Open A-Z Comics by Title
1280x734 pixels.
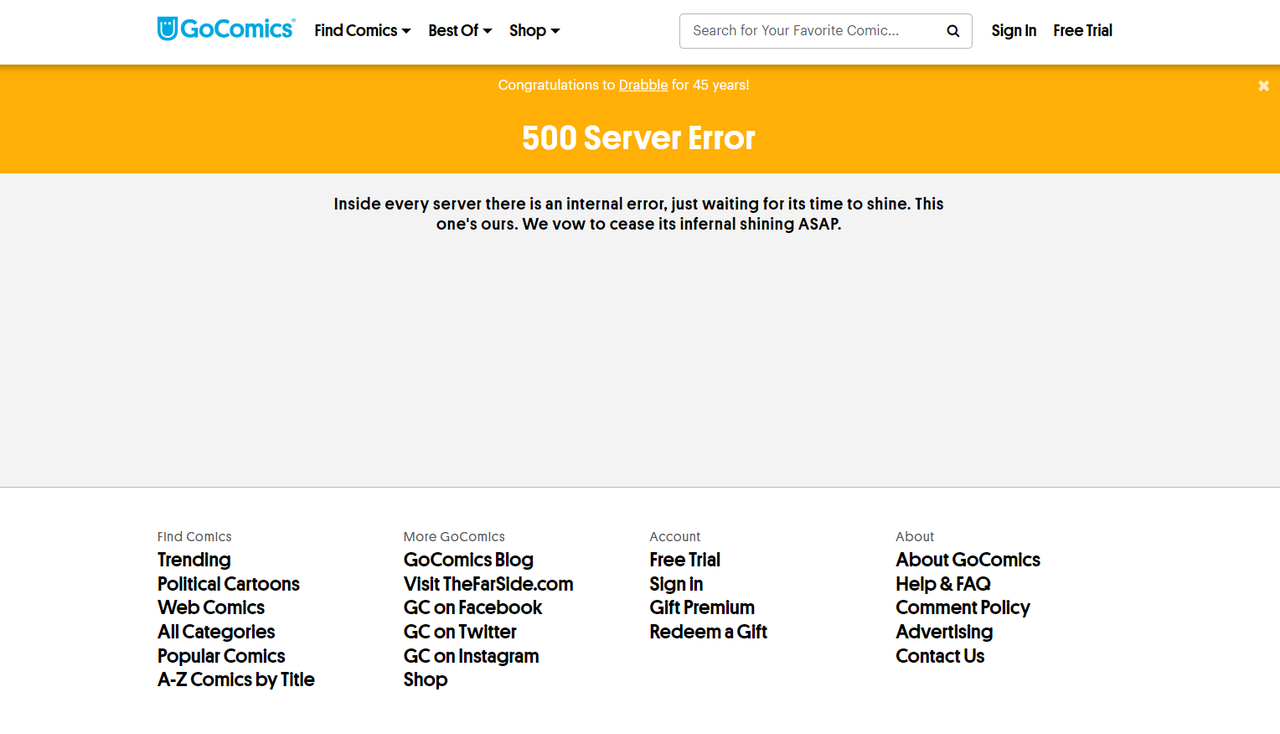pos(236,680)
